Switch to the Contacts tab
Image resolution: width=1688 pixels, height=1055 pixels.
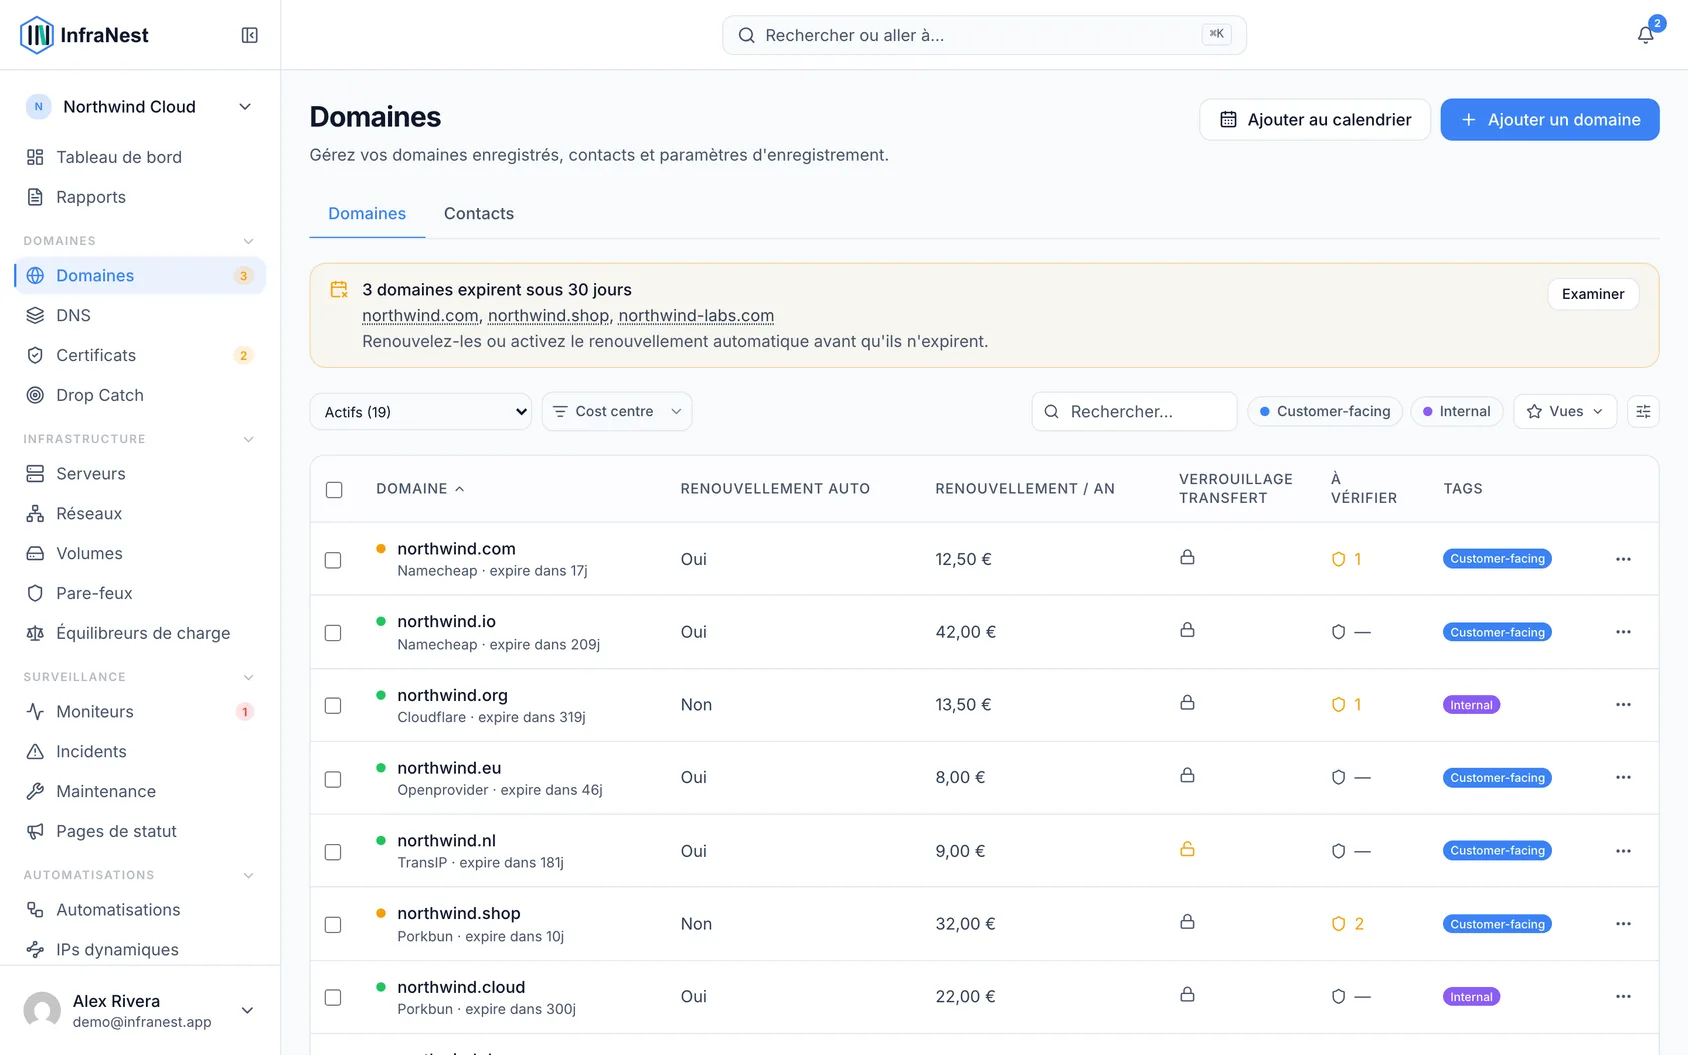point(479,214)
